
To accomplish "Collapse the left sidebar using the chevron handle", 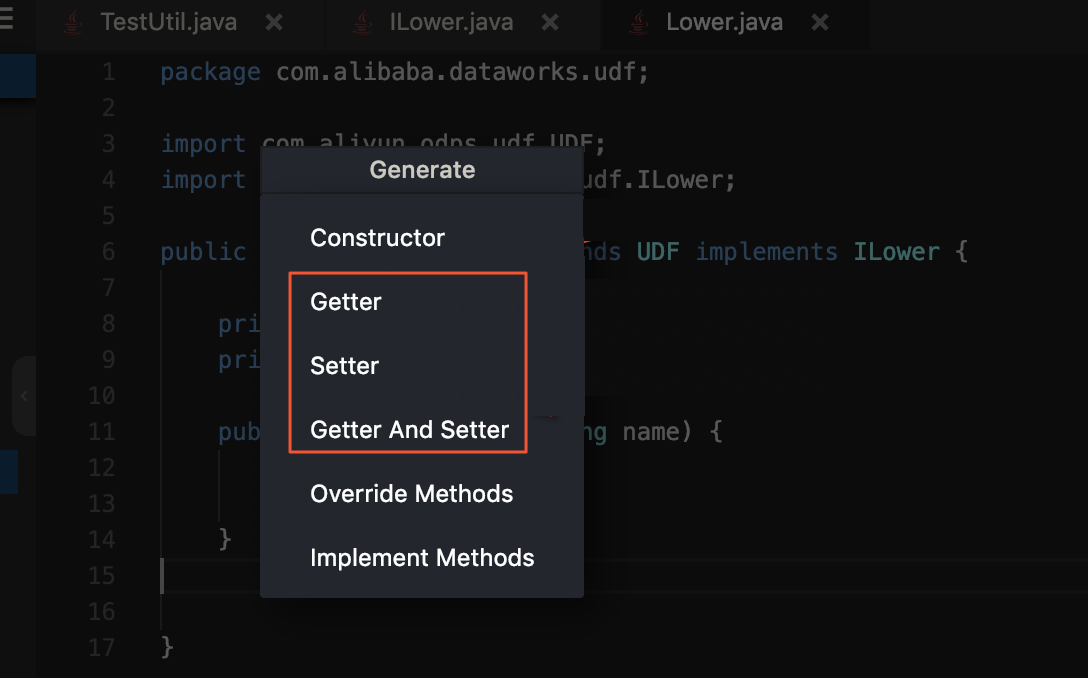I will pyautogui.click(x=24, y=396).
